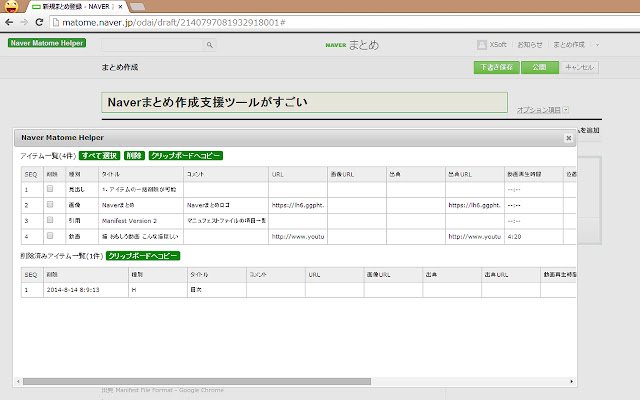This screenshot has width=640, height=400.
Task: Click the SEQ header in the item table
Action: [x=31, y=174]
